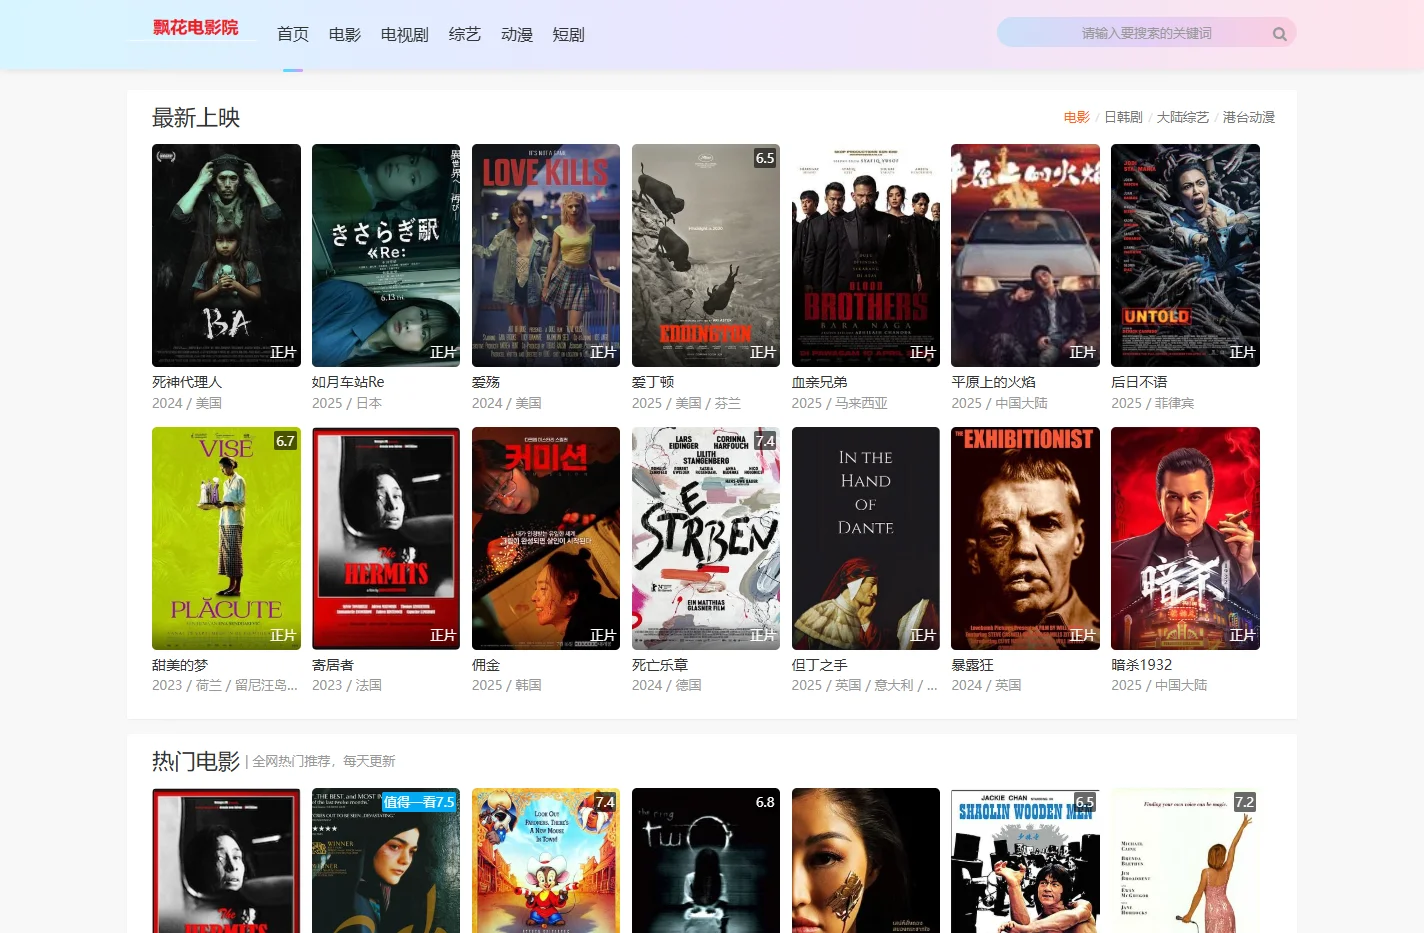Click the 6.7 rating badge on 甜美的梦
1424x933 pixels.
click(x=285, y=441)
